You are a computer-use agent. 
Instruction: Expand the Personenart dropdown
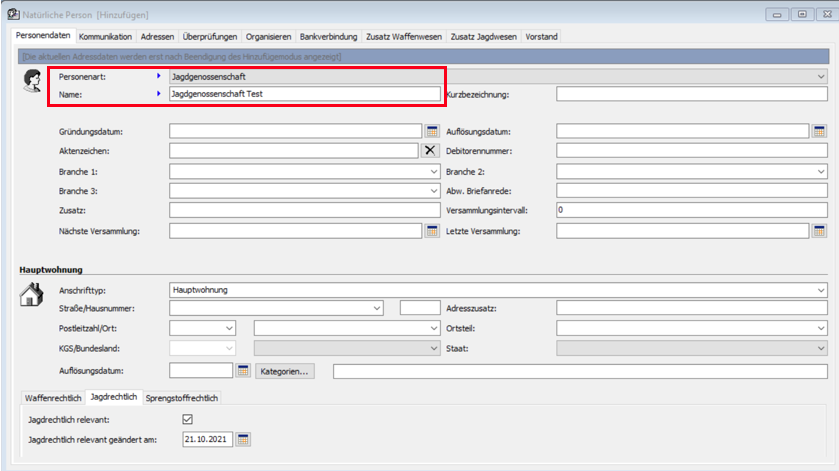click(x=819, y=76)
